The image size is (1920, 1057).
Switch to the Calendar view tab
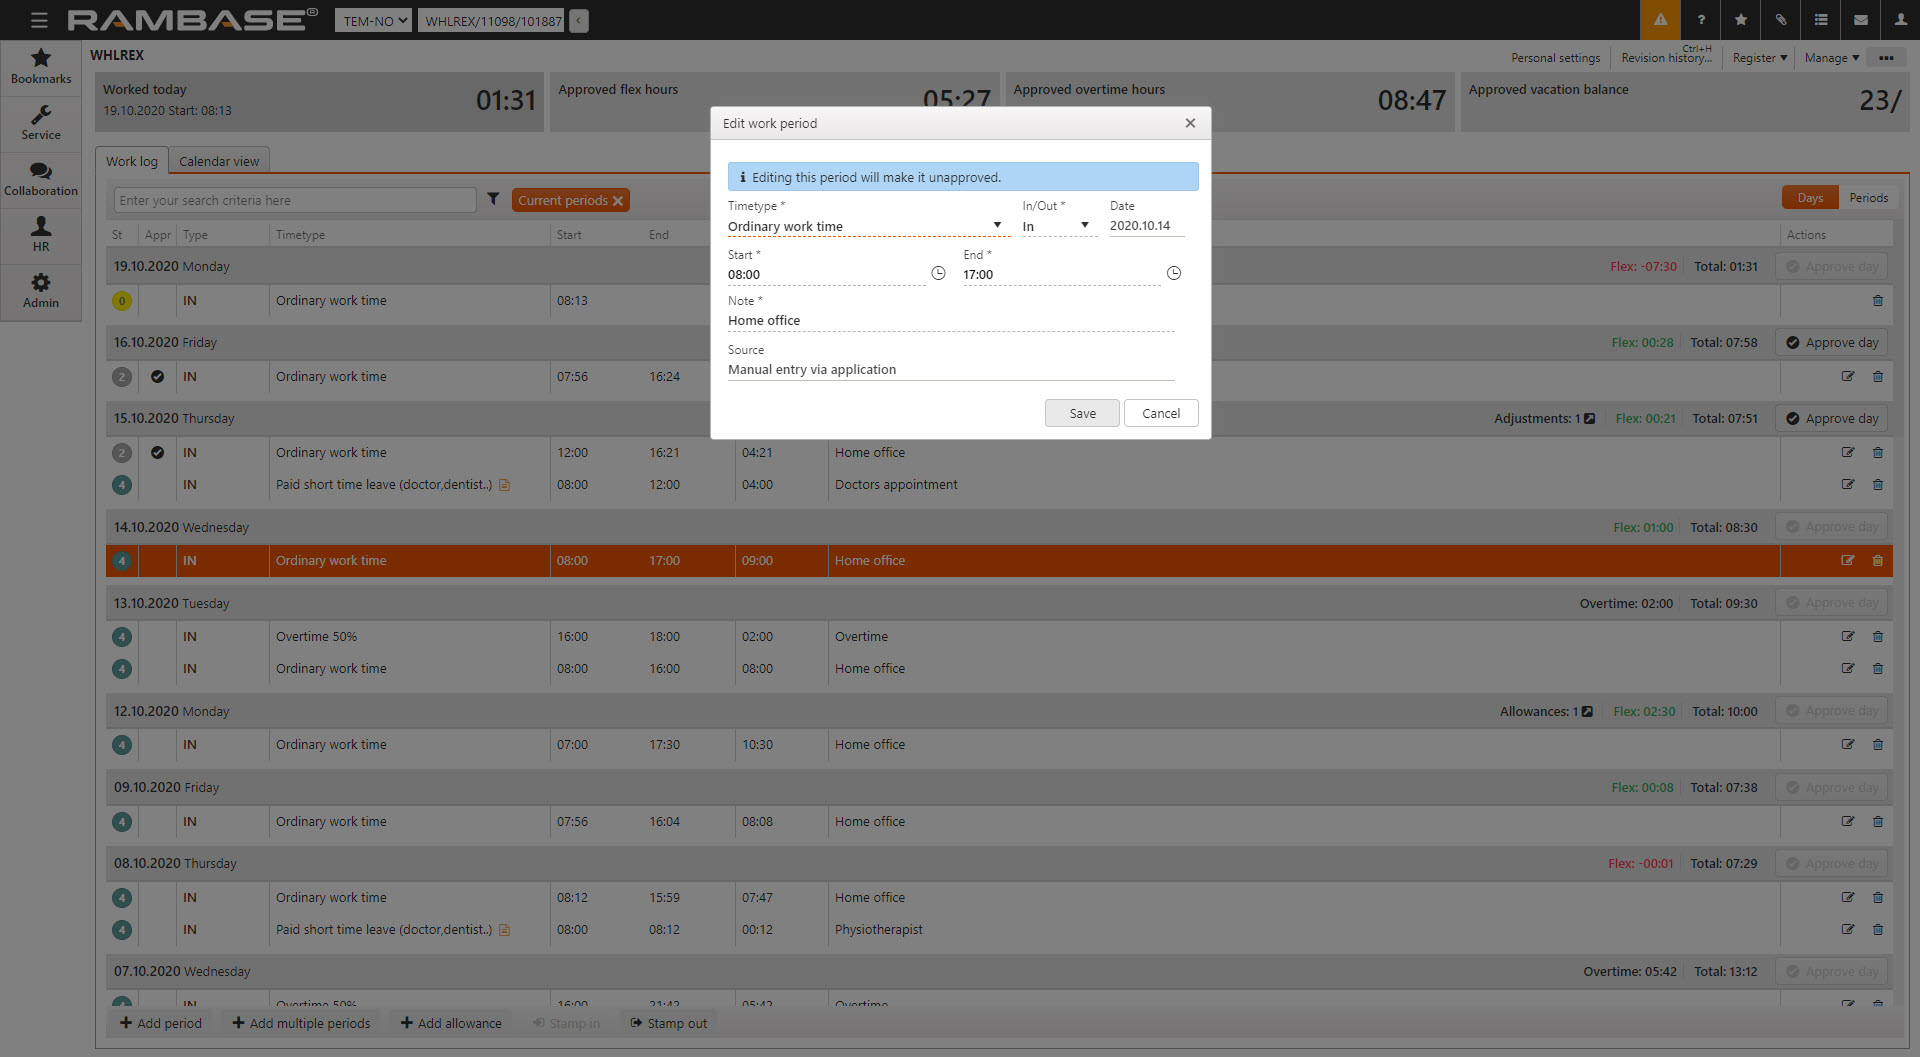219,161
